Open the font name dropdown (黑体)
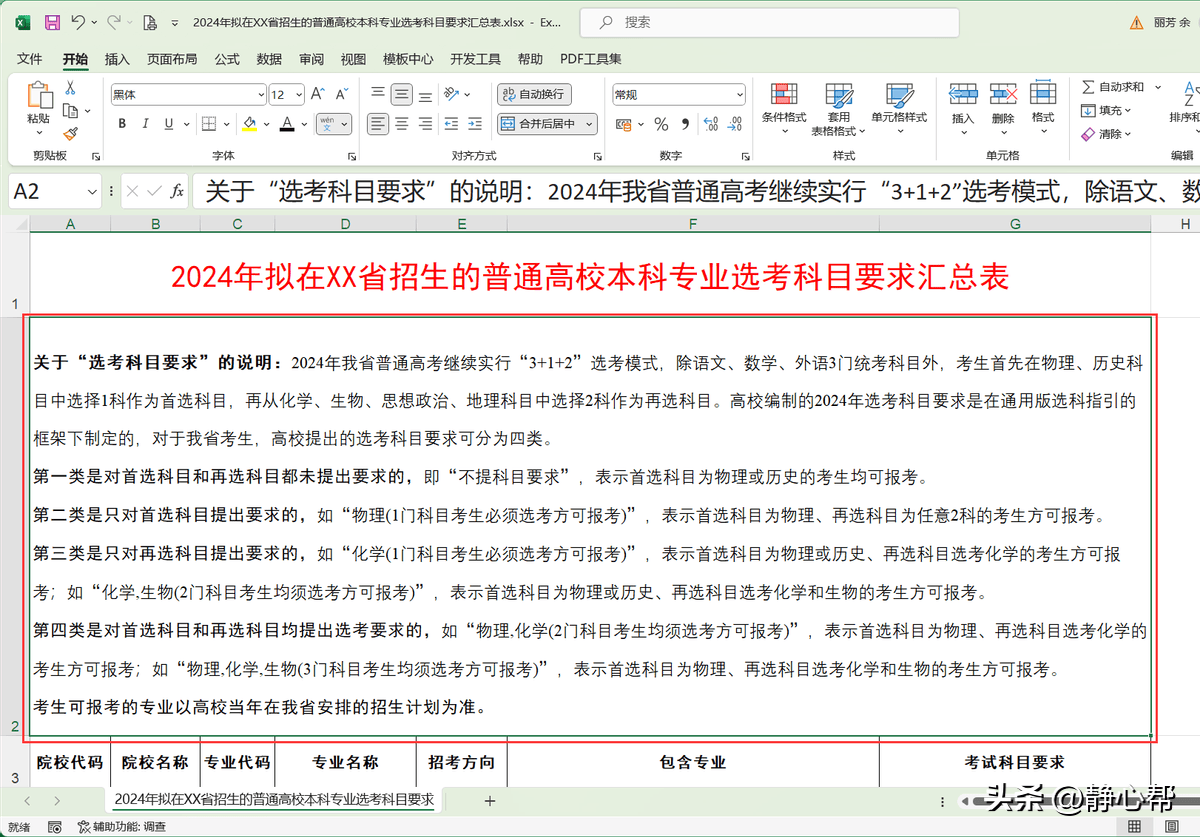The width and height of the screenshot is (1200, 837). (x=260, y=94)
